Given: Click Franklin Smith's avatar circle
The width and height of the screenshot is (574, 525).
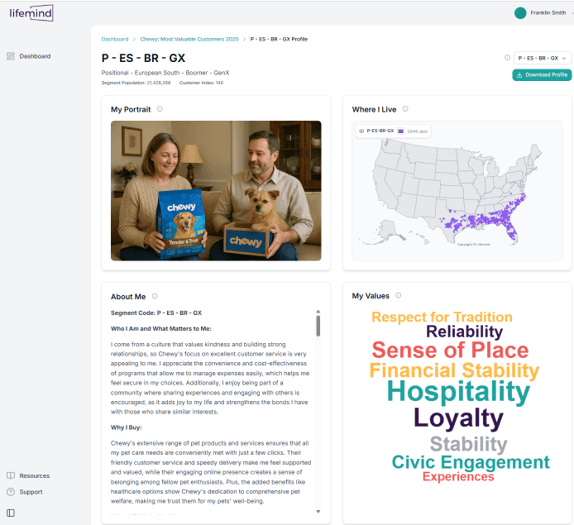Looking at the screenshot, I should [x=520, y=13].
